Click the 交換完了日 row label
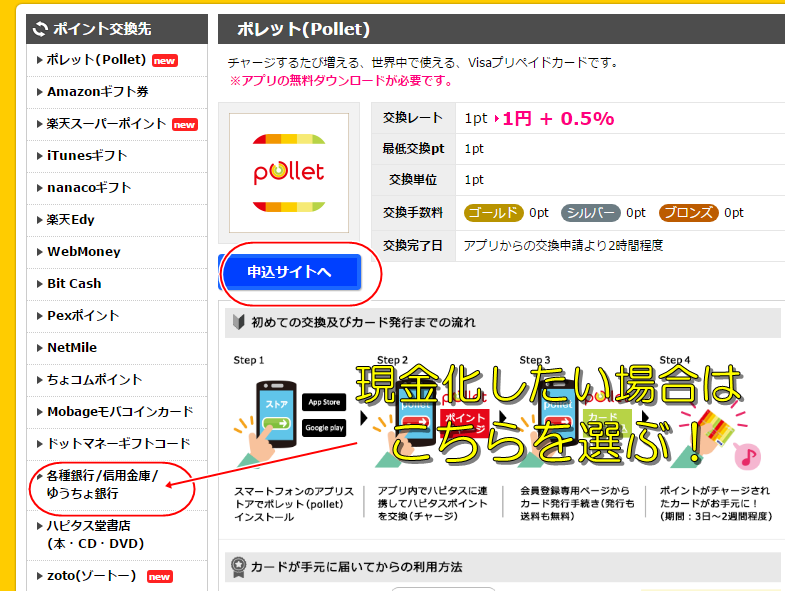 point(413,245)
